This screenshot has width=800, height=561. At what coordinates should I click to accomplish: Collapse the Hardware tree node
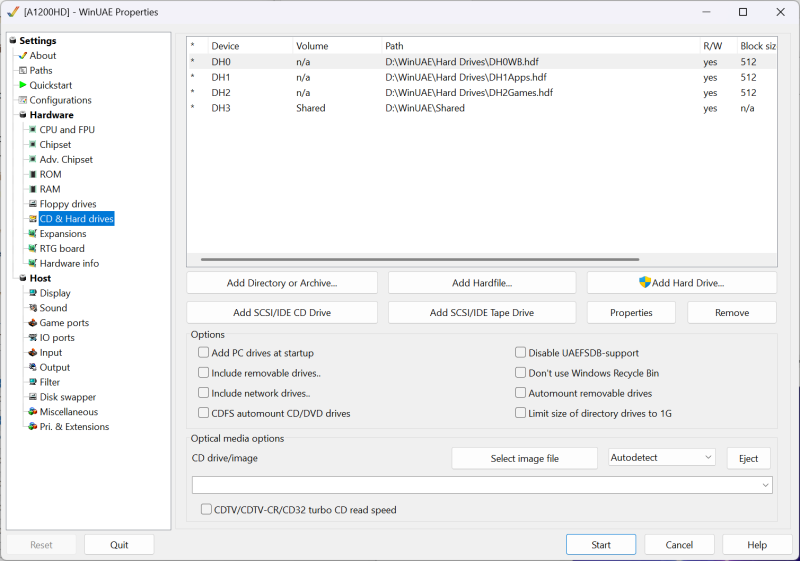point(23,115)
